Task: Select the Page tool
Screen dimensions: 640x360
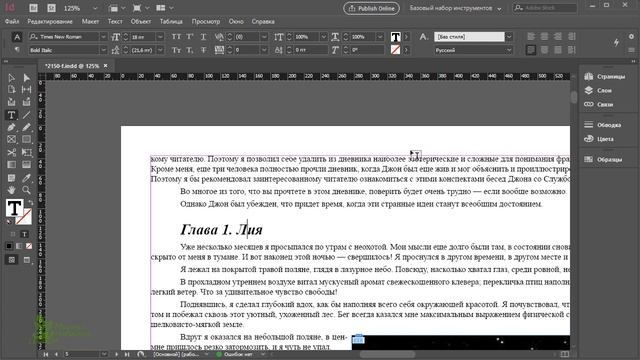Action: [x=11, y=89]
